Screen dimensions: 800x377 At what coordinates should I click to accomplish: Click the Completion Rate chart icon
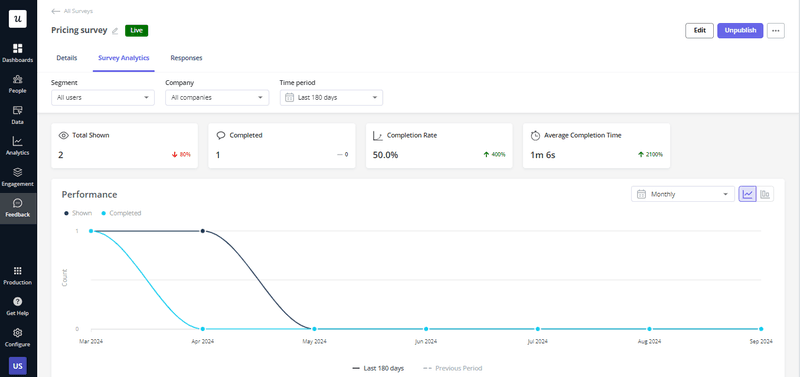pyautogui.click(x=378, y=136)
